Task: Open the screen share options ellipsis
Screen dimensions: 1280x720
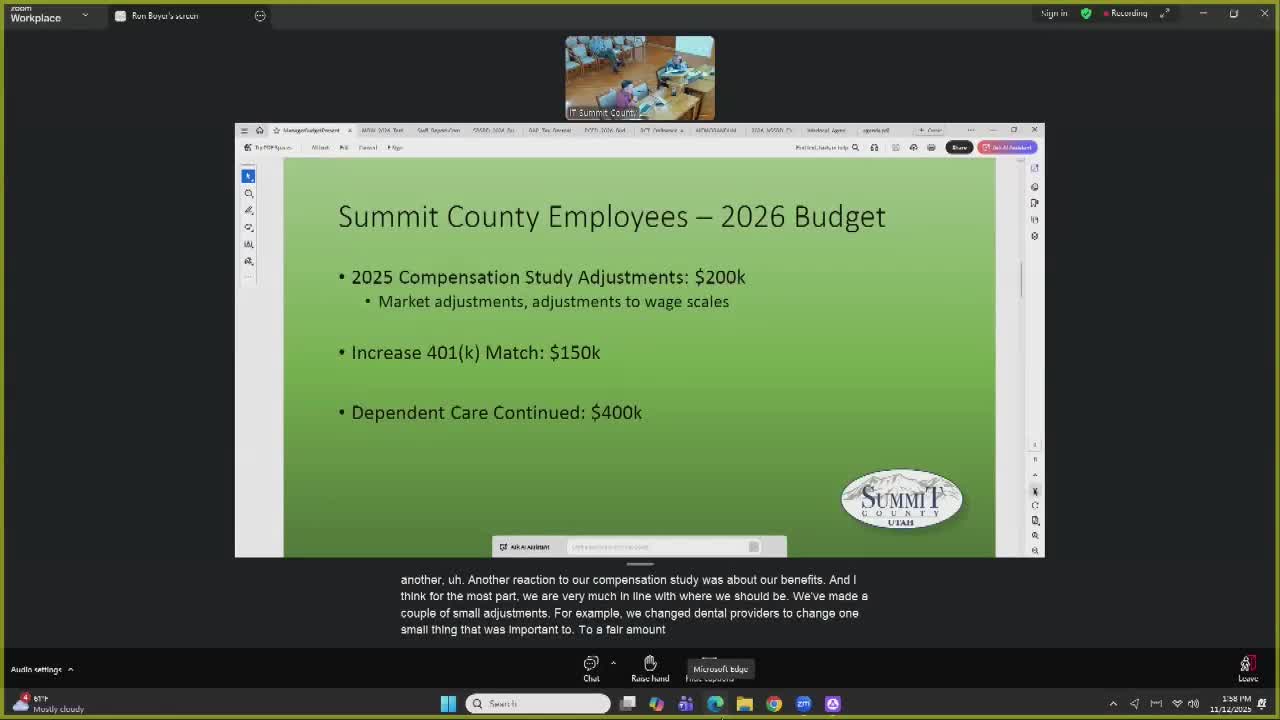Action: coord(260,15)
